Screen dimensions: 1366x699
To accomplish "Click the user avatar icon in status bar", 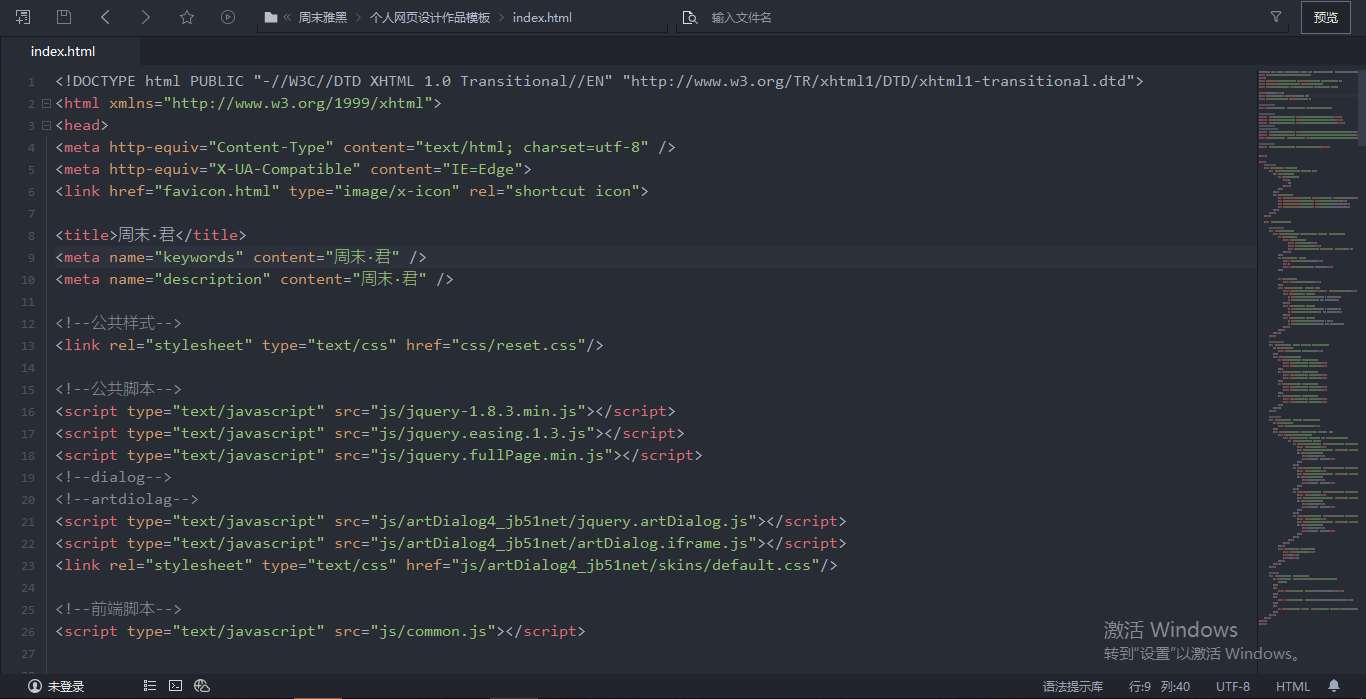I will [35, 686].
